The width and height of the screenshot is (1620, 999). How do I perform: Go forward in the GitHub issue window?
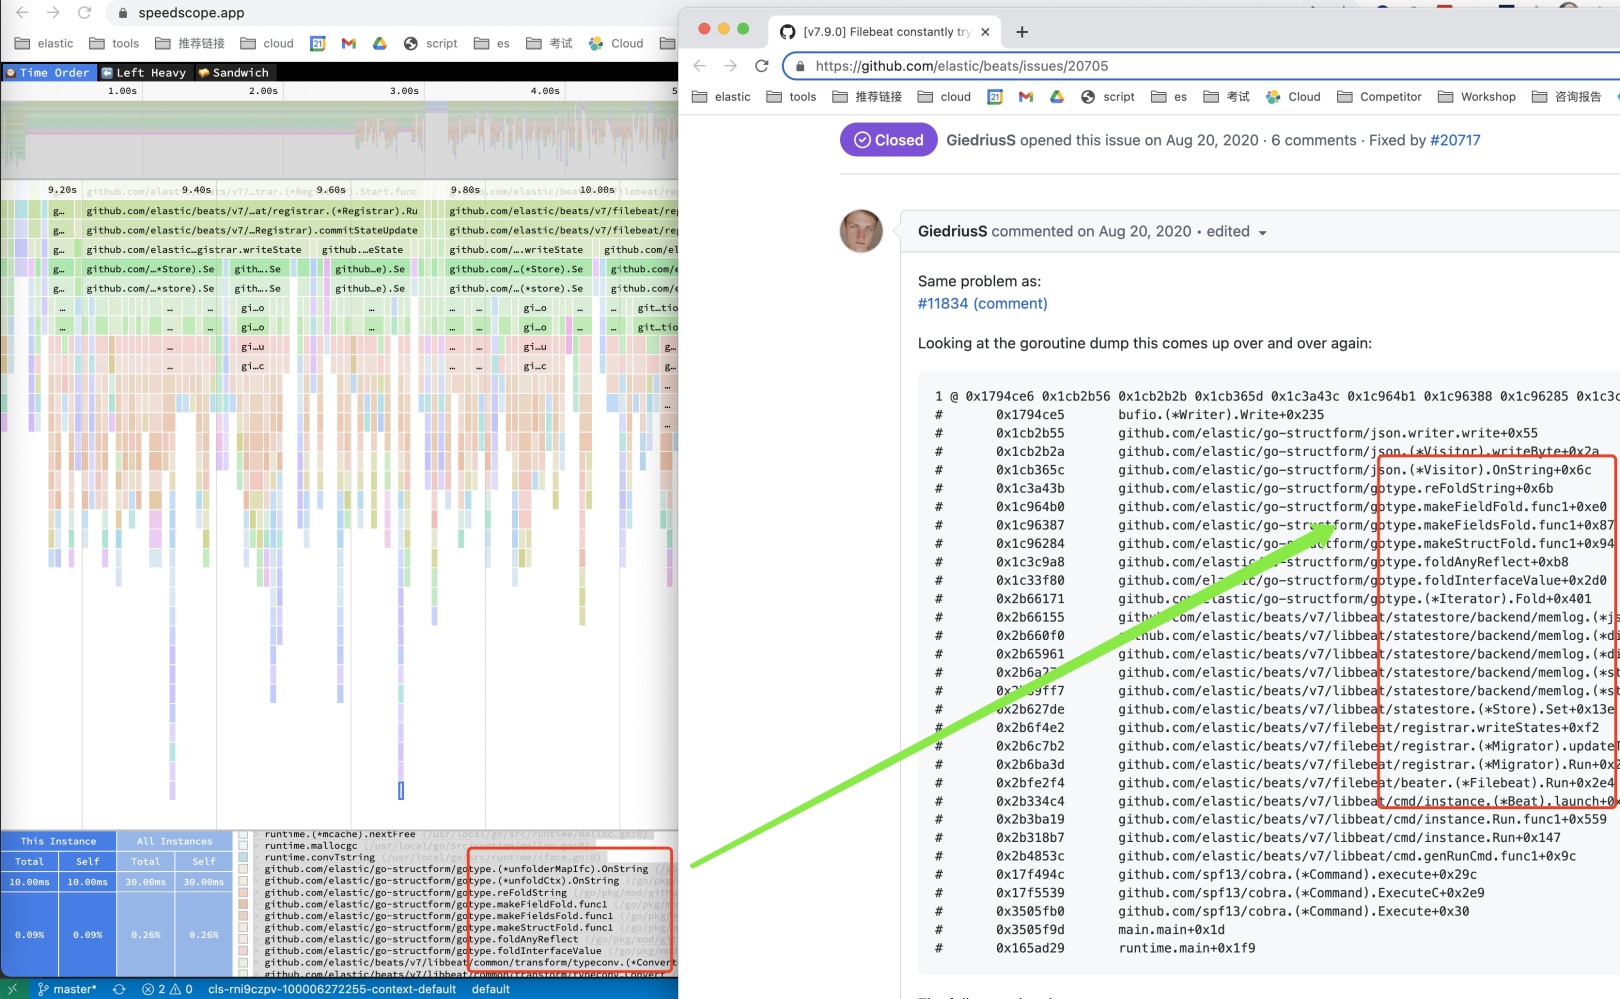coord(731,66)
